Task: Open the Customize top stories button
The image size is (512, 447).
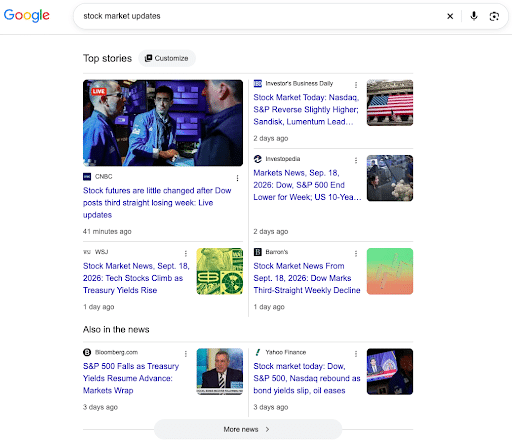Action: pos(167,58)
